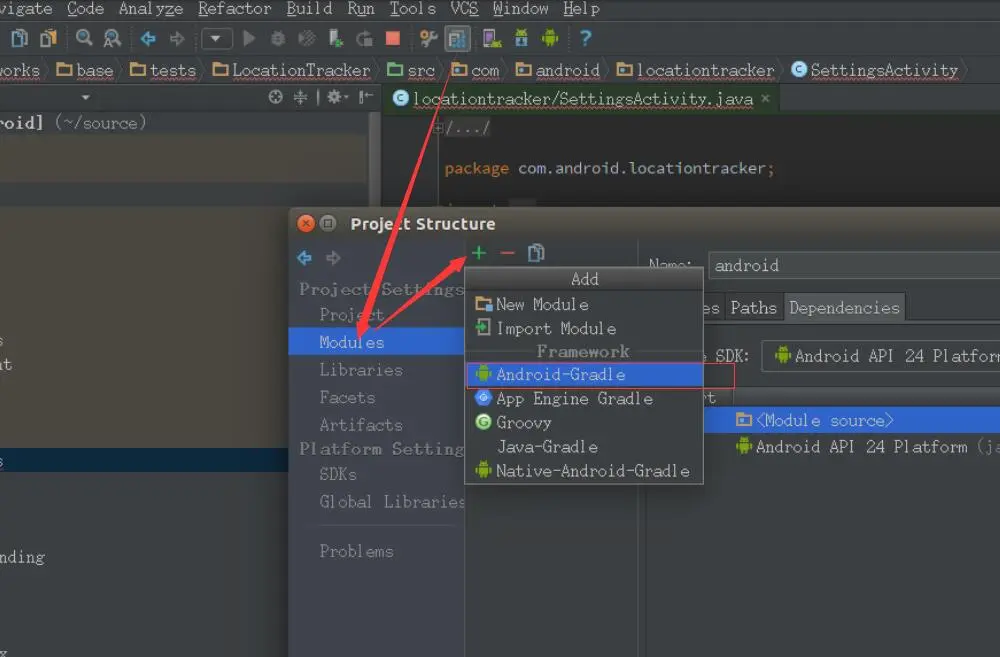Choose Import Module from Add menu
The height and width of the screenshot is (657, 1000).
click(x=584, y=329)
